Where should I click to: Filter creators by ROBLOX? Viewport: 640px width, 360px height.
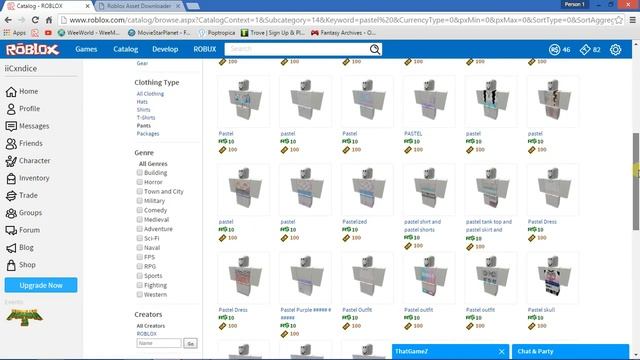coord(147,334)
